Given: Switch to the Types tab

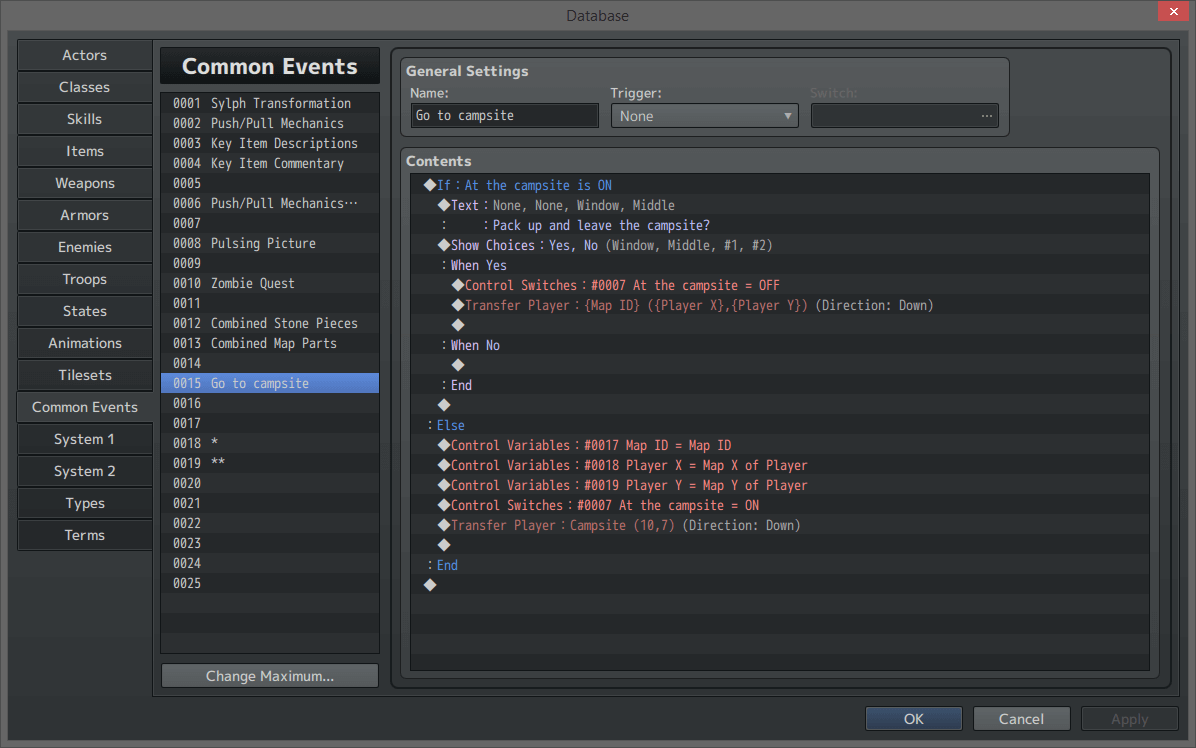Looking at the screenshot, I should (x=85, y=503).
